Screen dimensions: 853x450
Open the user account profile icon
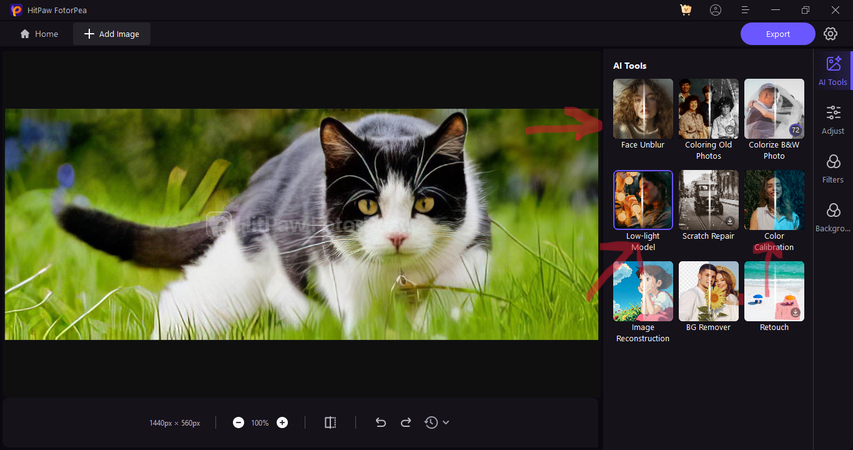pyautogui.click(x=715, y=10)
